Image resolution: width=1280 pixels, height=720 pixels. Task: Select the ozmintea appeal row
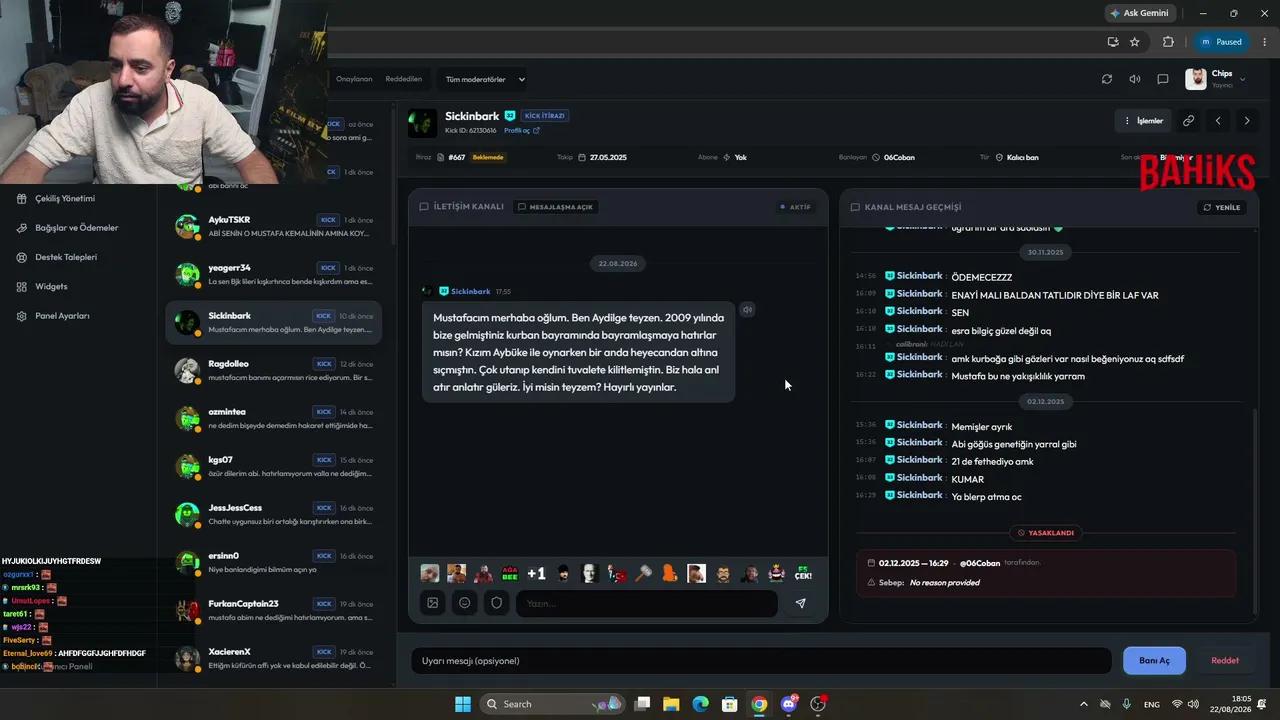(273, 418)
